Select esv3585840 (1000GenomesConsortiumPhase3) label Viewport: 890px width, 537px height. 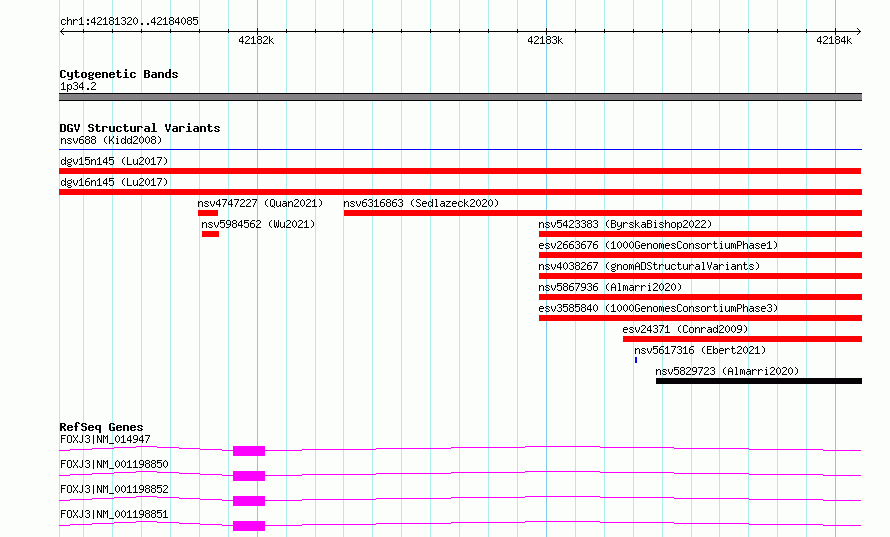pyautogui.click(x=658, y=308)
